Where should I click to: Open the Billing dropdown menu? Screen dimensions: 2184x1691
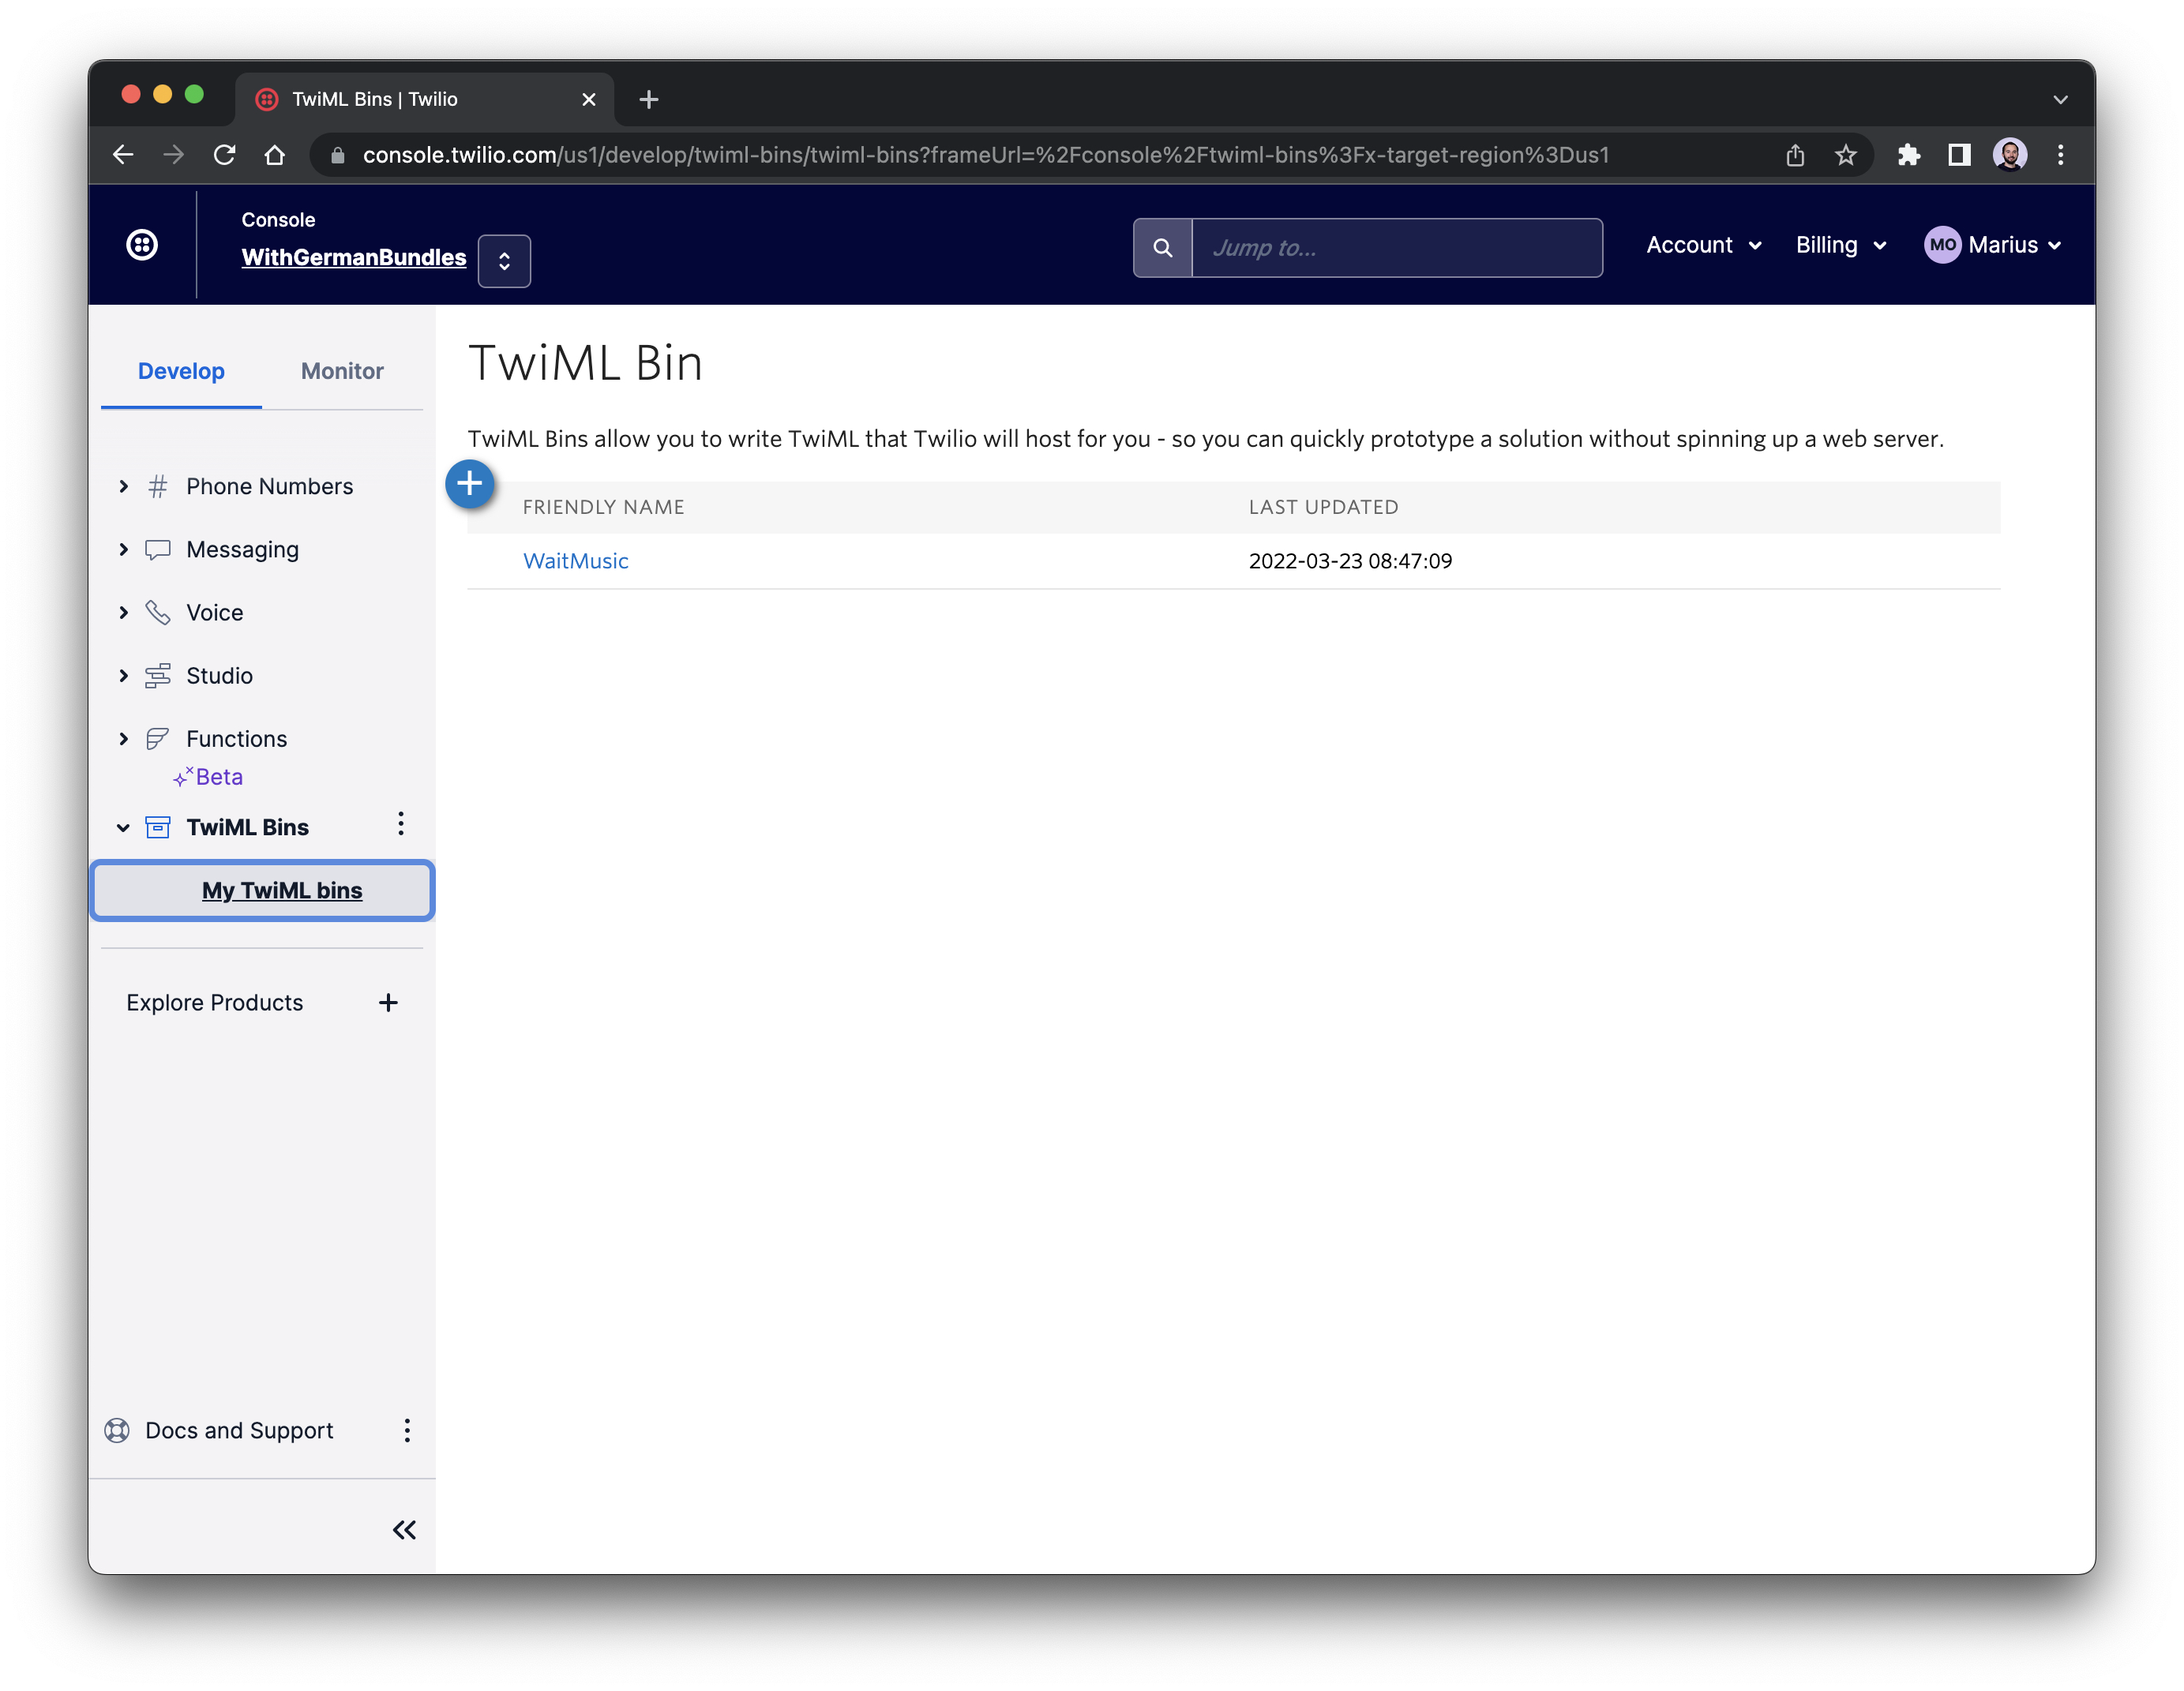tap(1838, 245)
